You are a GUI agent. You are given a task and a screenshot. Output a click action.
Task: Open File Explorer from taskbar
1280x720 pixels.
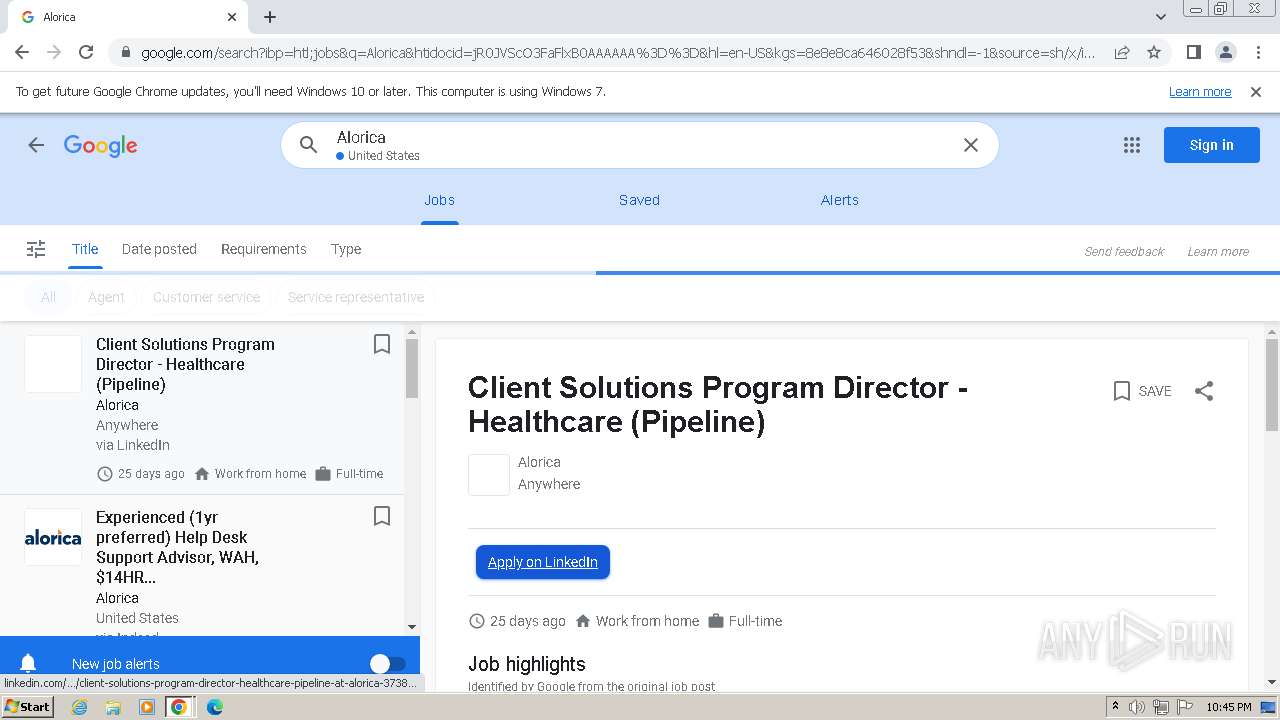click(x=113, y=707)
